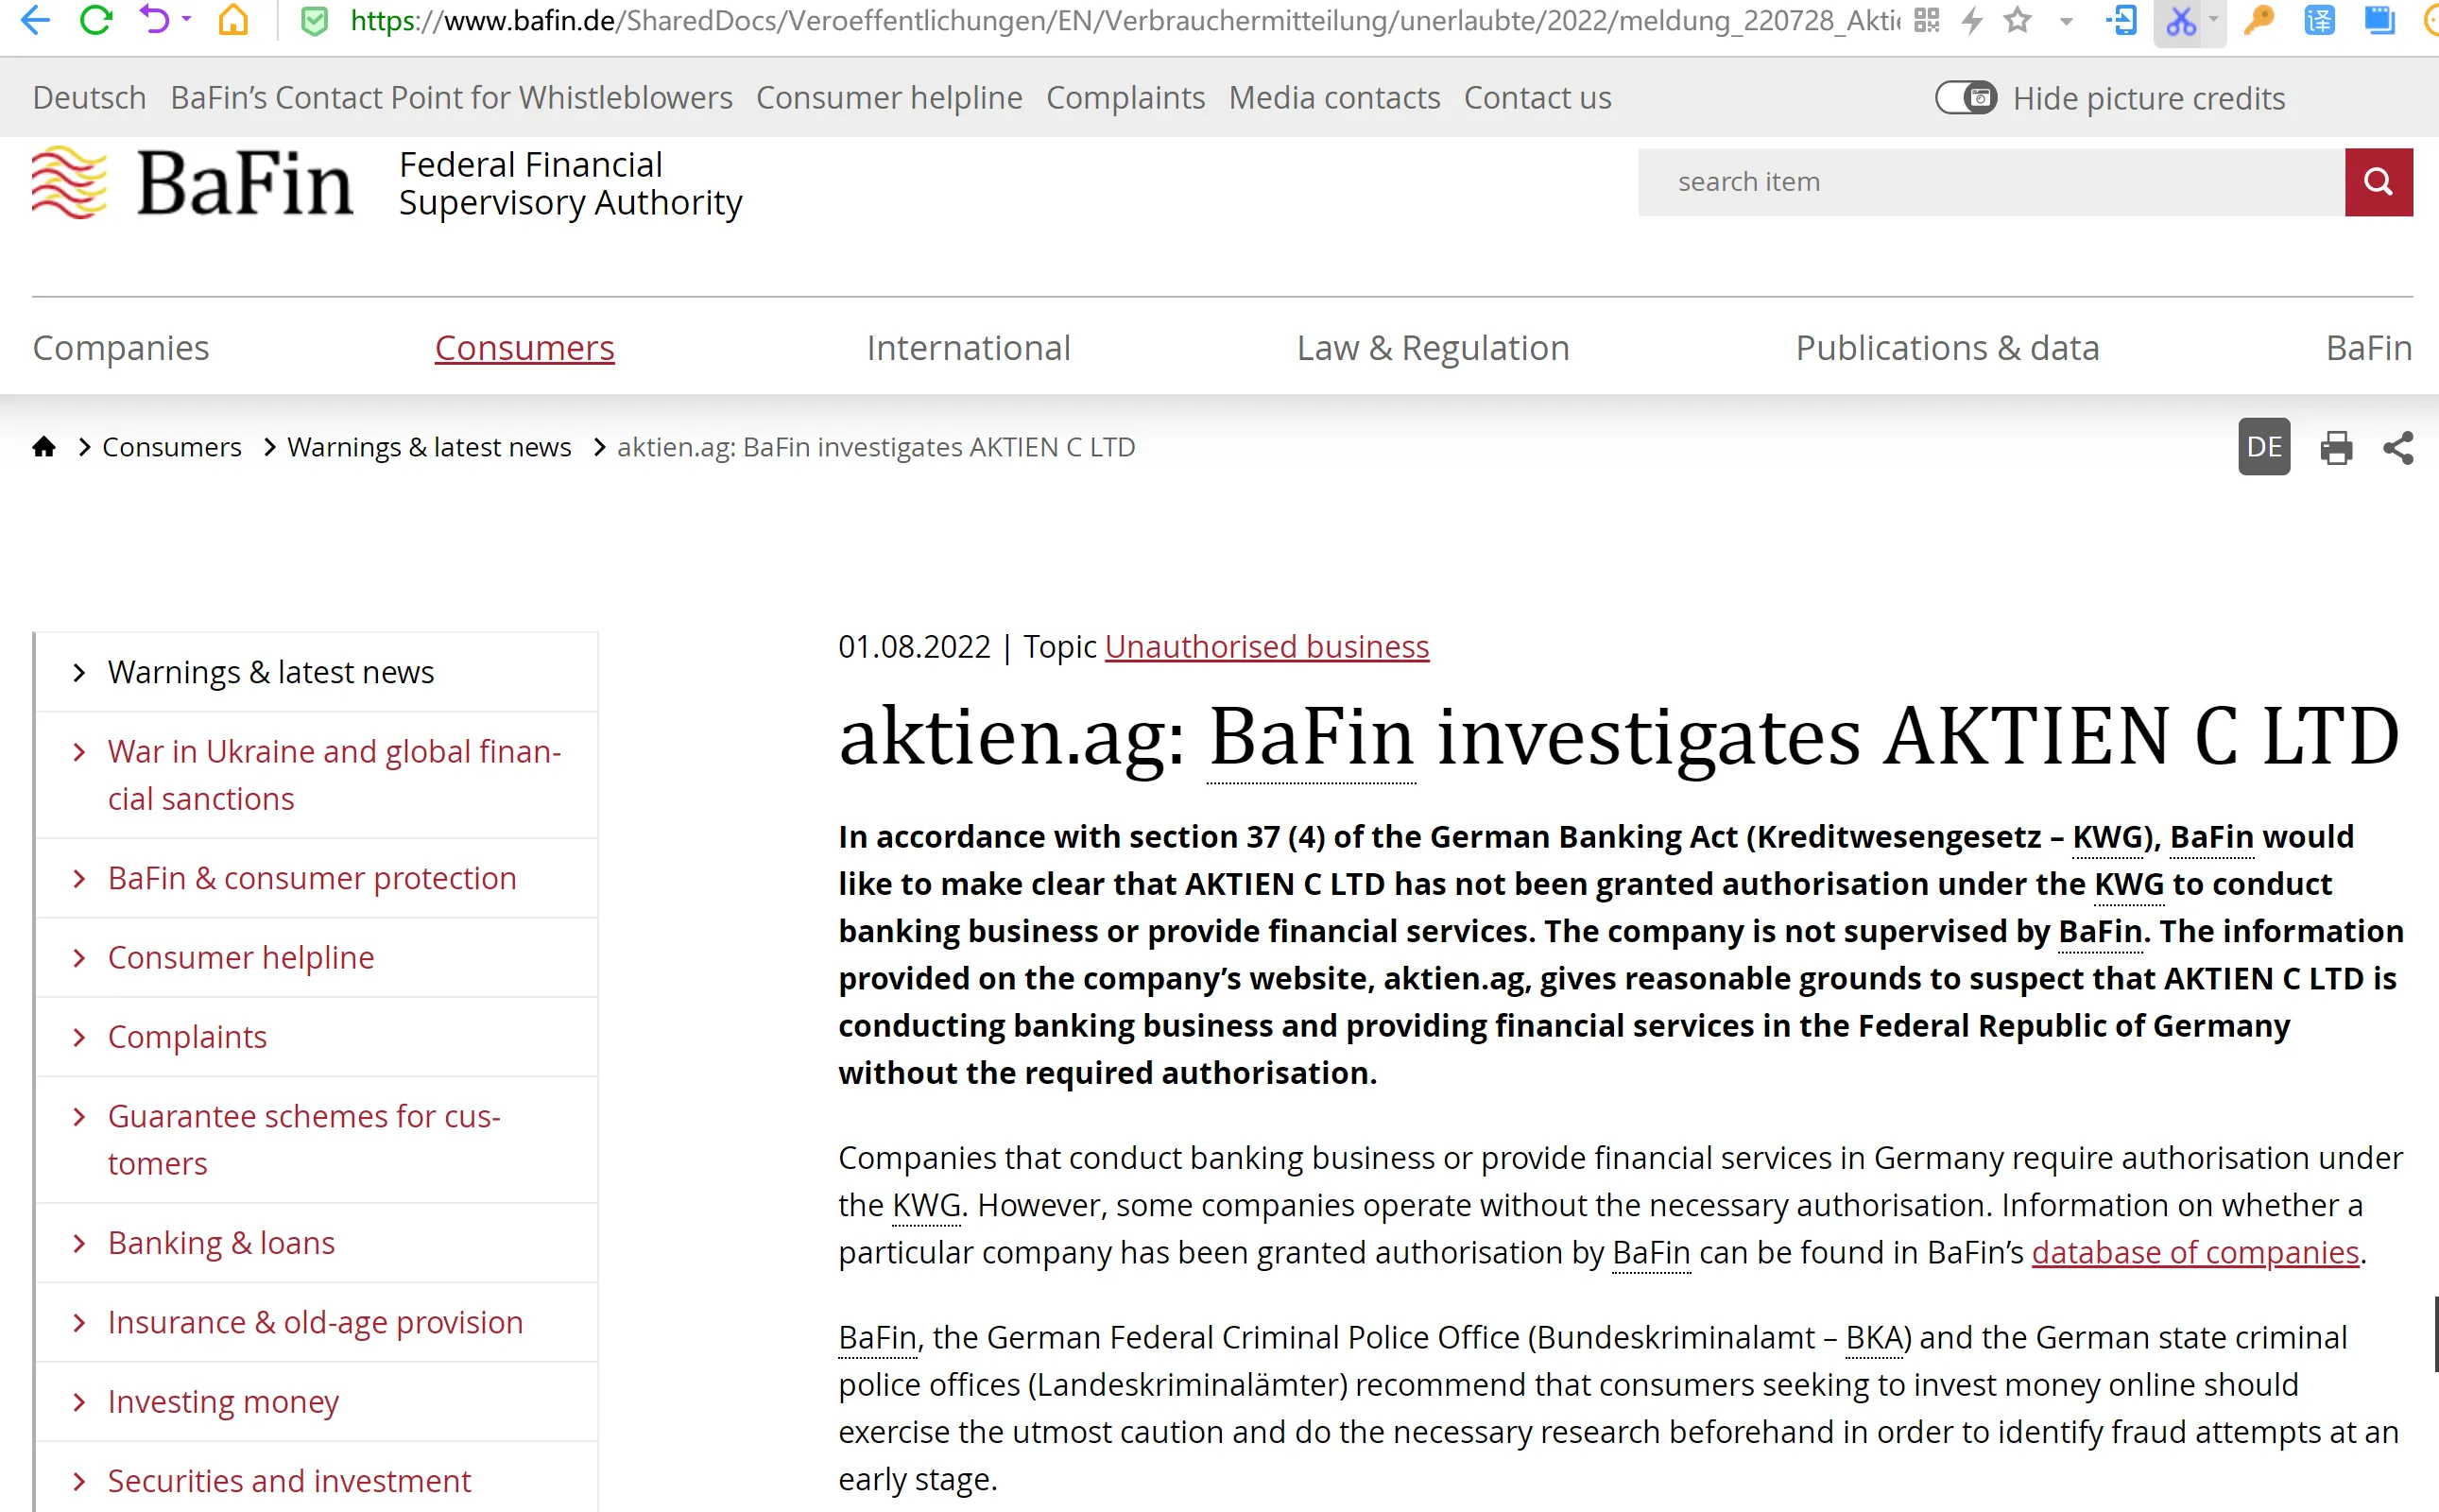Click the blue translate extension icon

2319,20
